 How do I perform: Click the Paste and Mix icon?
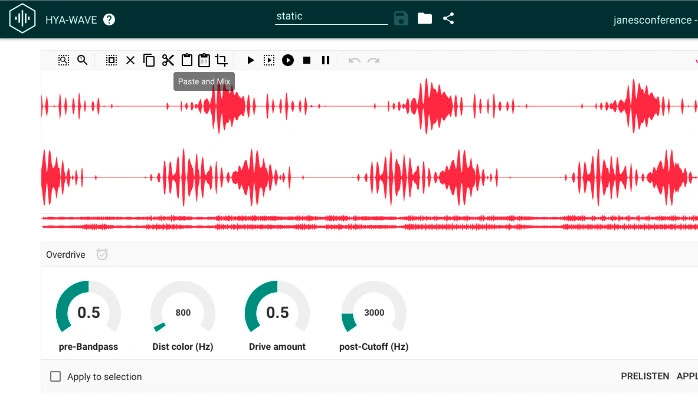tap(204, 60)
